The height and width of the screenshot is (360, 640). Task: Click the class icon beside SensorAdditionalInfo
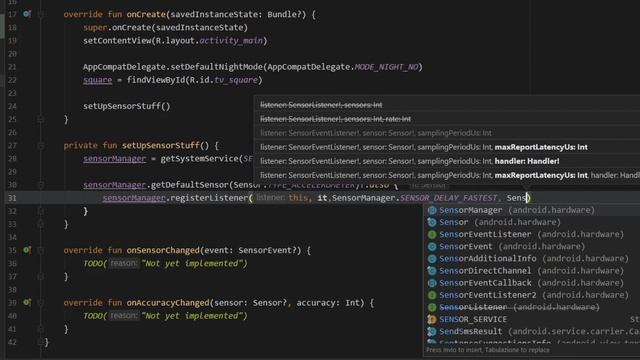[432, 259]
